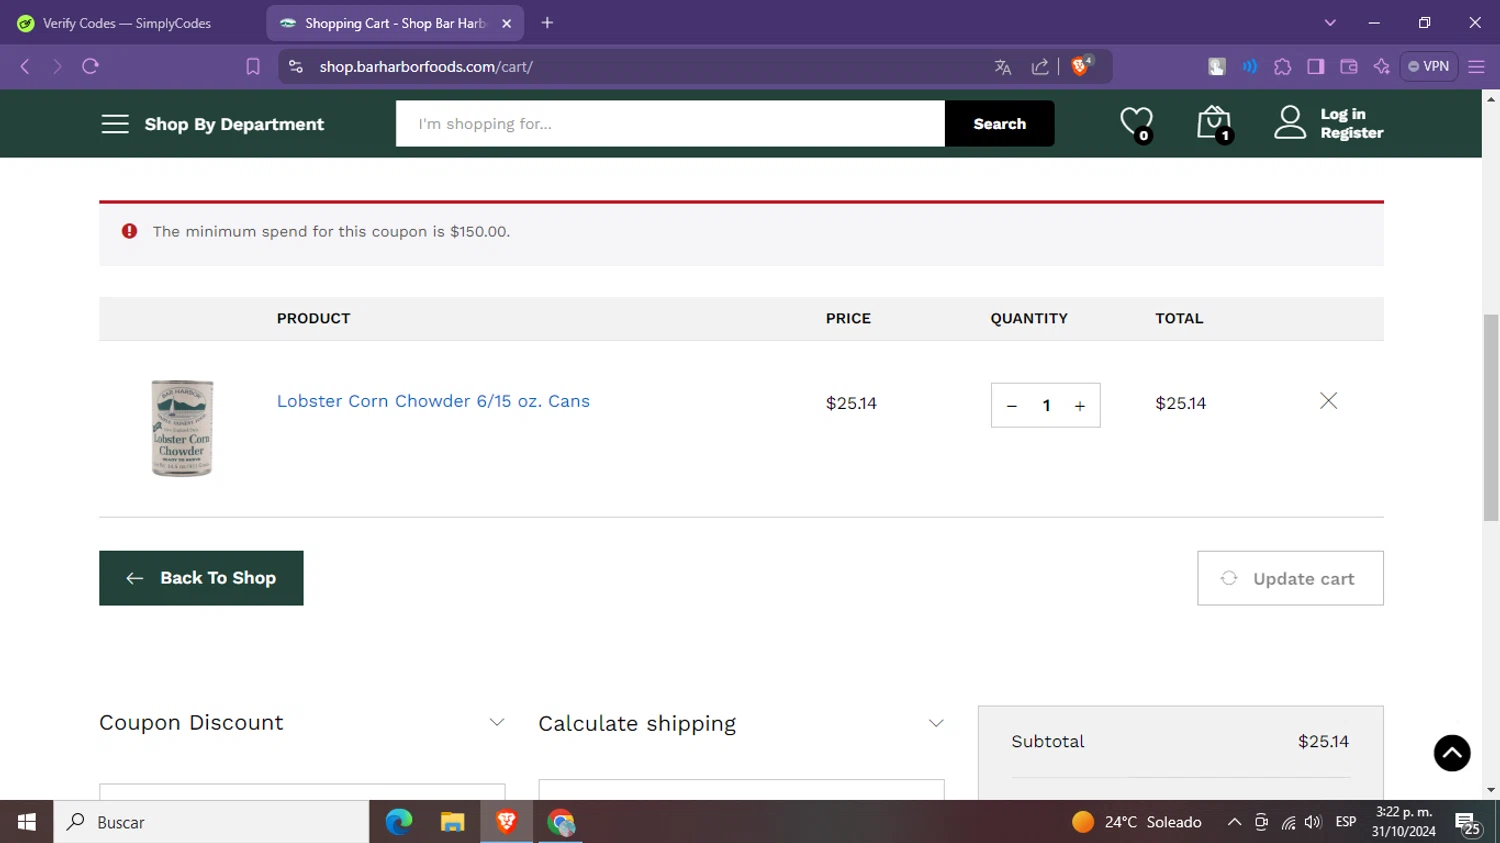Click the page vertical scrollbar thumb
The width and height of the screenshot is (1500, 843).
coord(1491,416)
